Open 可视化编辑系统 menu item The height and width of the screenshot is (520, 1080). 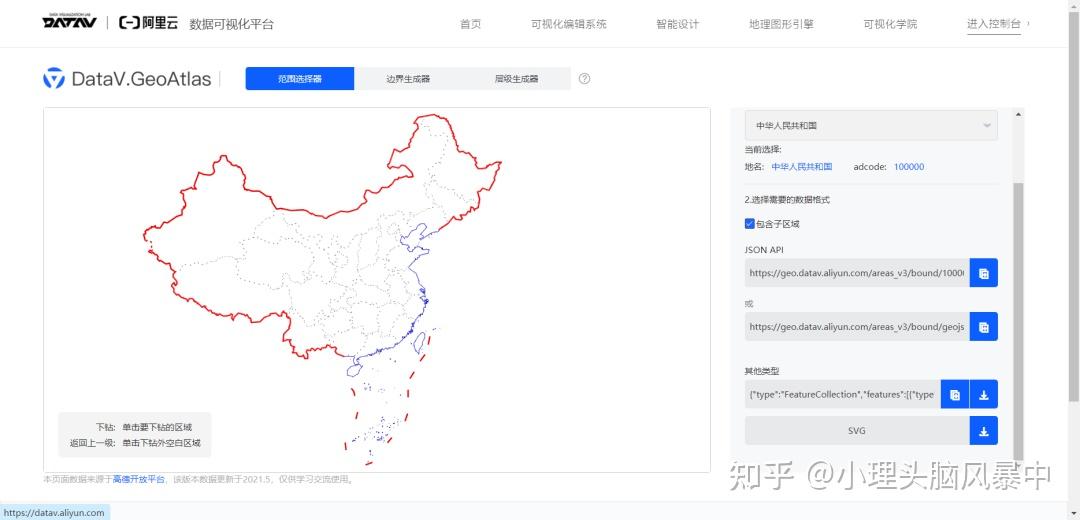point(569,24)
